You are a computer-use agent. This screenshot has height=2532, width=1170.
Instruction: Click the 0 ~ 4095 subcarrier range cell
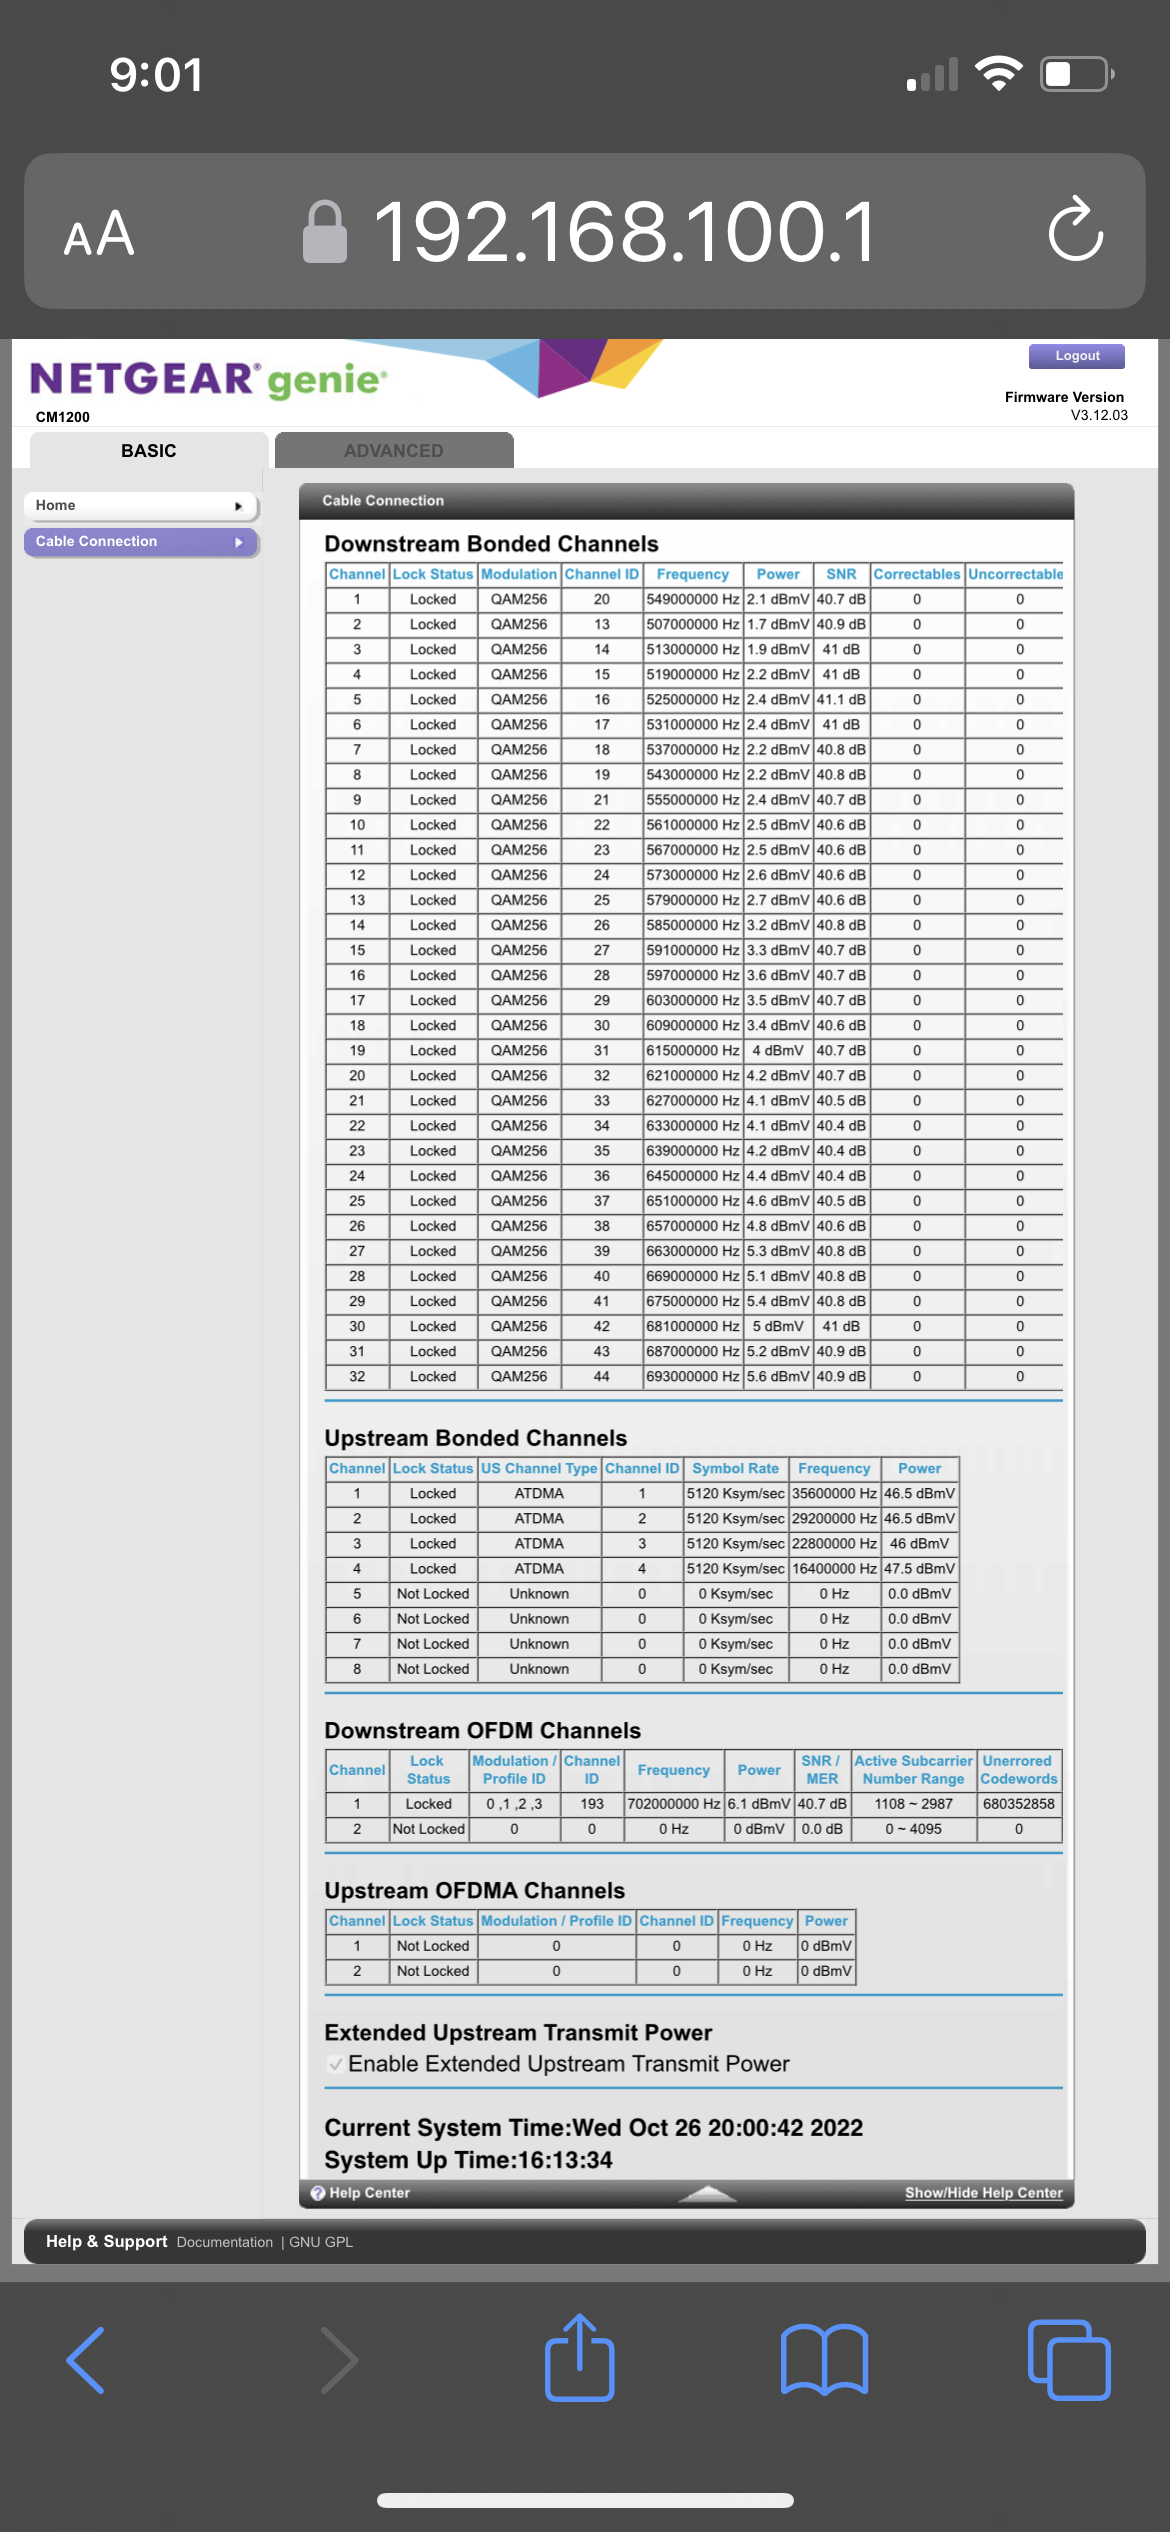[913, 1829]
